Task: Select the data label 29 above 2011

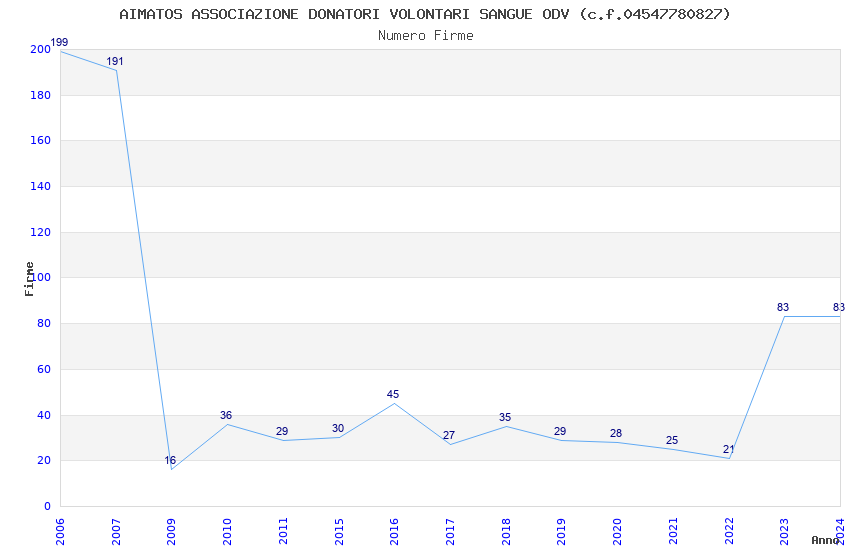Action: coord(282,431)
